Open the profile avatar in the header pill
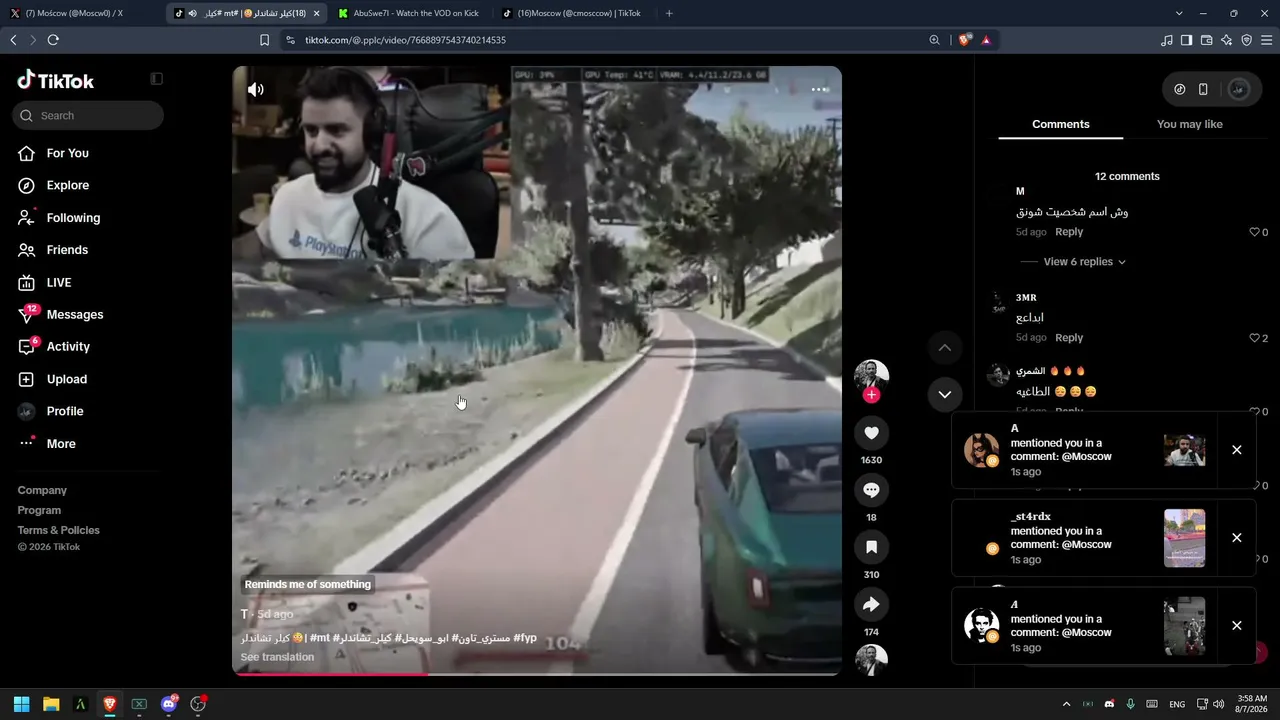 [1238, 89]
